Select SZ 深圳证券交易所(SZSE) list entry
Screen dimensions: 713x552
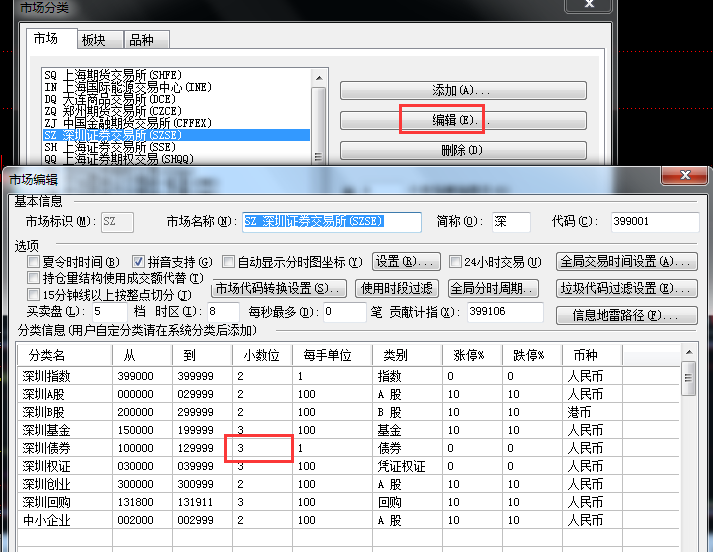176,135
